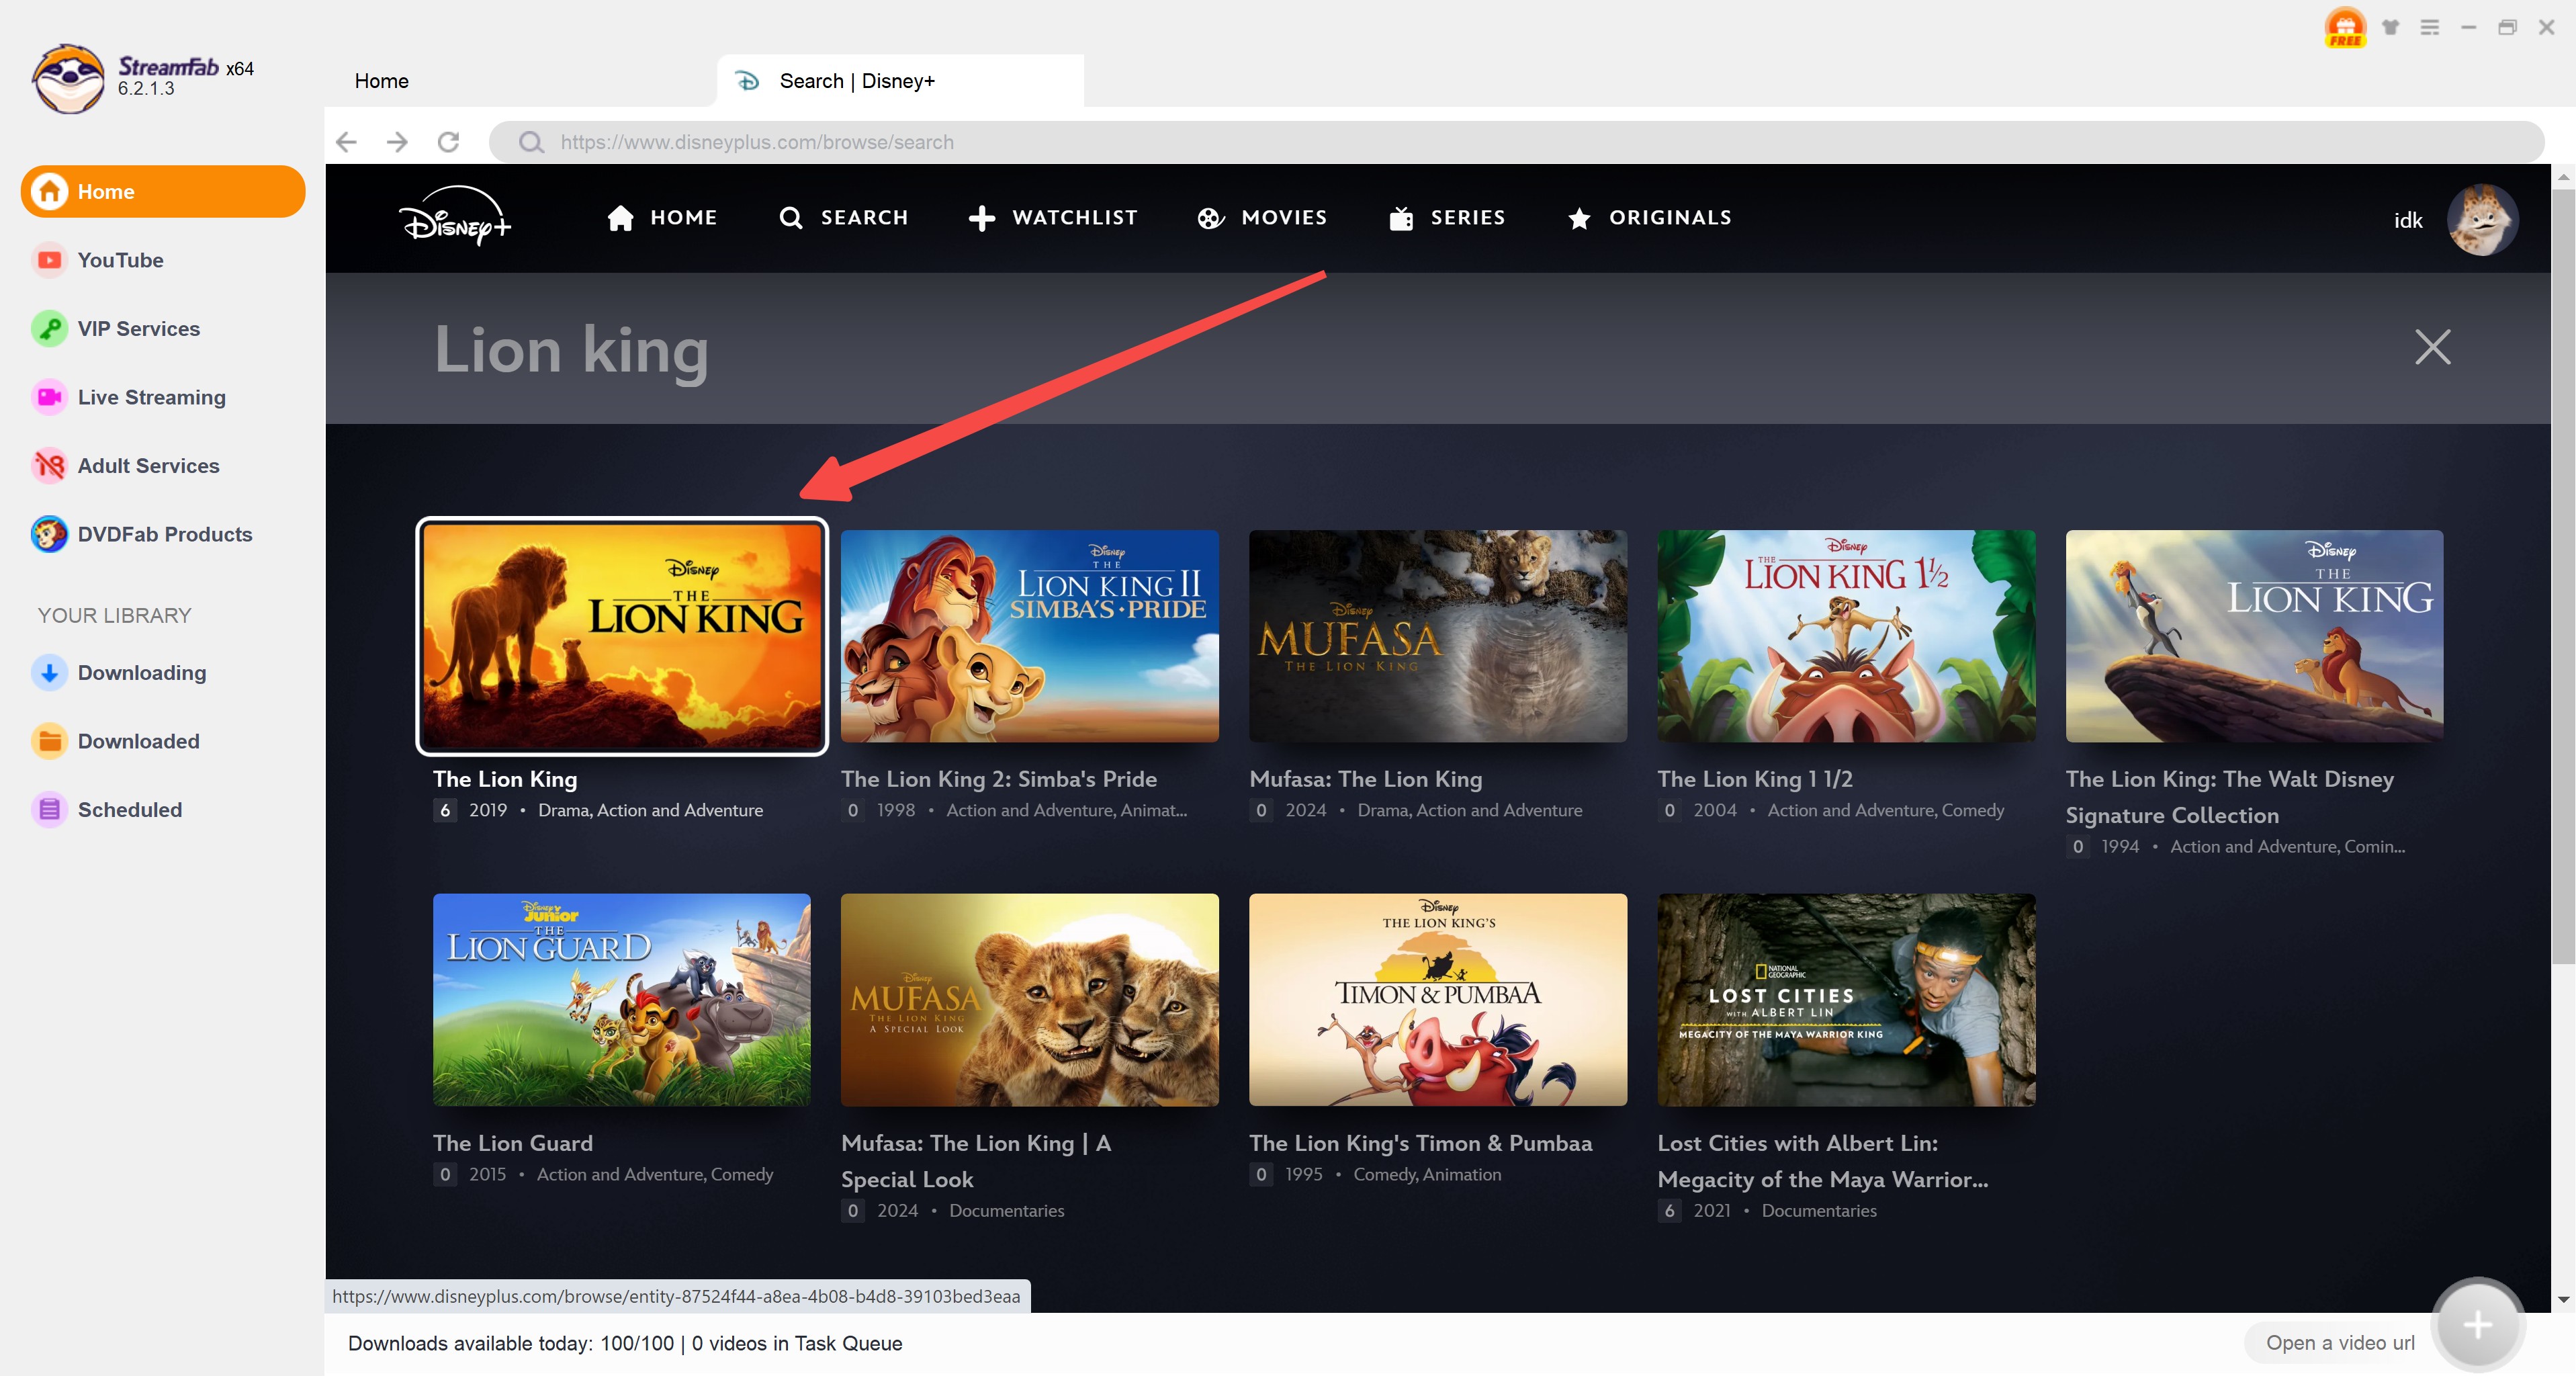Click the round plus button to add a URL

(2477, 1325)
